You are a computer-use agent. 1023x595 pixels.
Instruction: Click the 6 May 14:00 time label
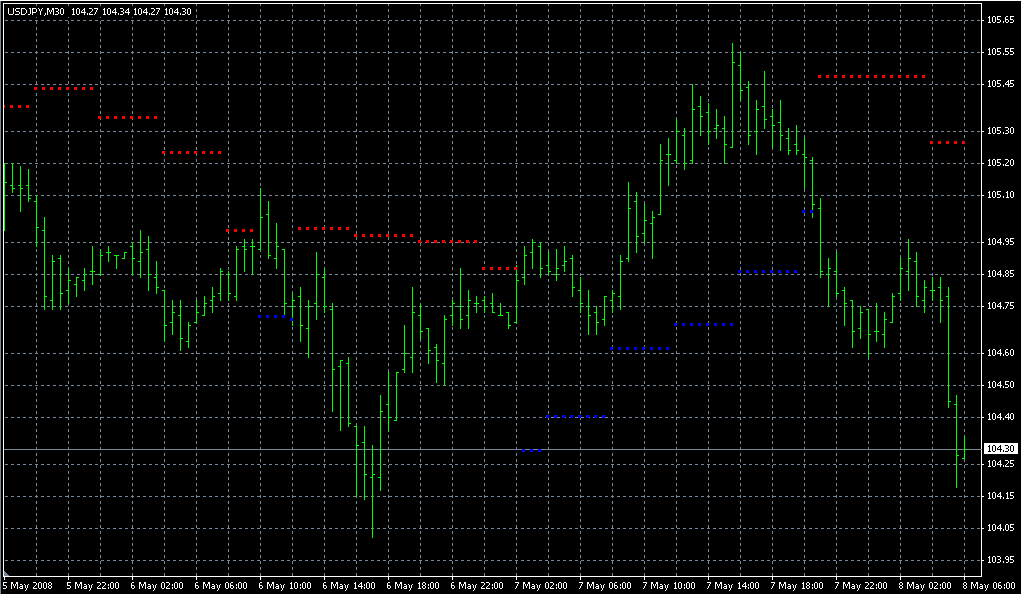(349, 586)
